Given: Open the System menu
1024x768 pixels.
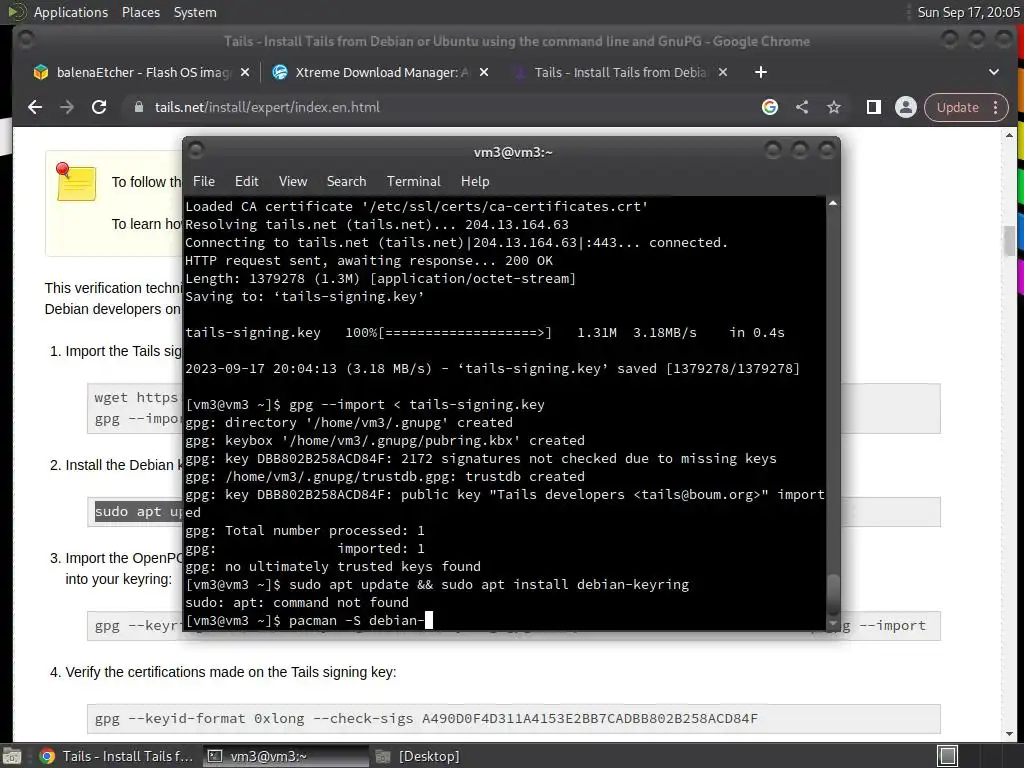Looking at the screenshot, I should (x=195, y=12).
